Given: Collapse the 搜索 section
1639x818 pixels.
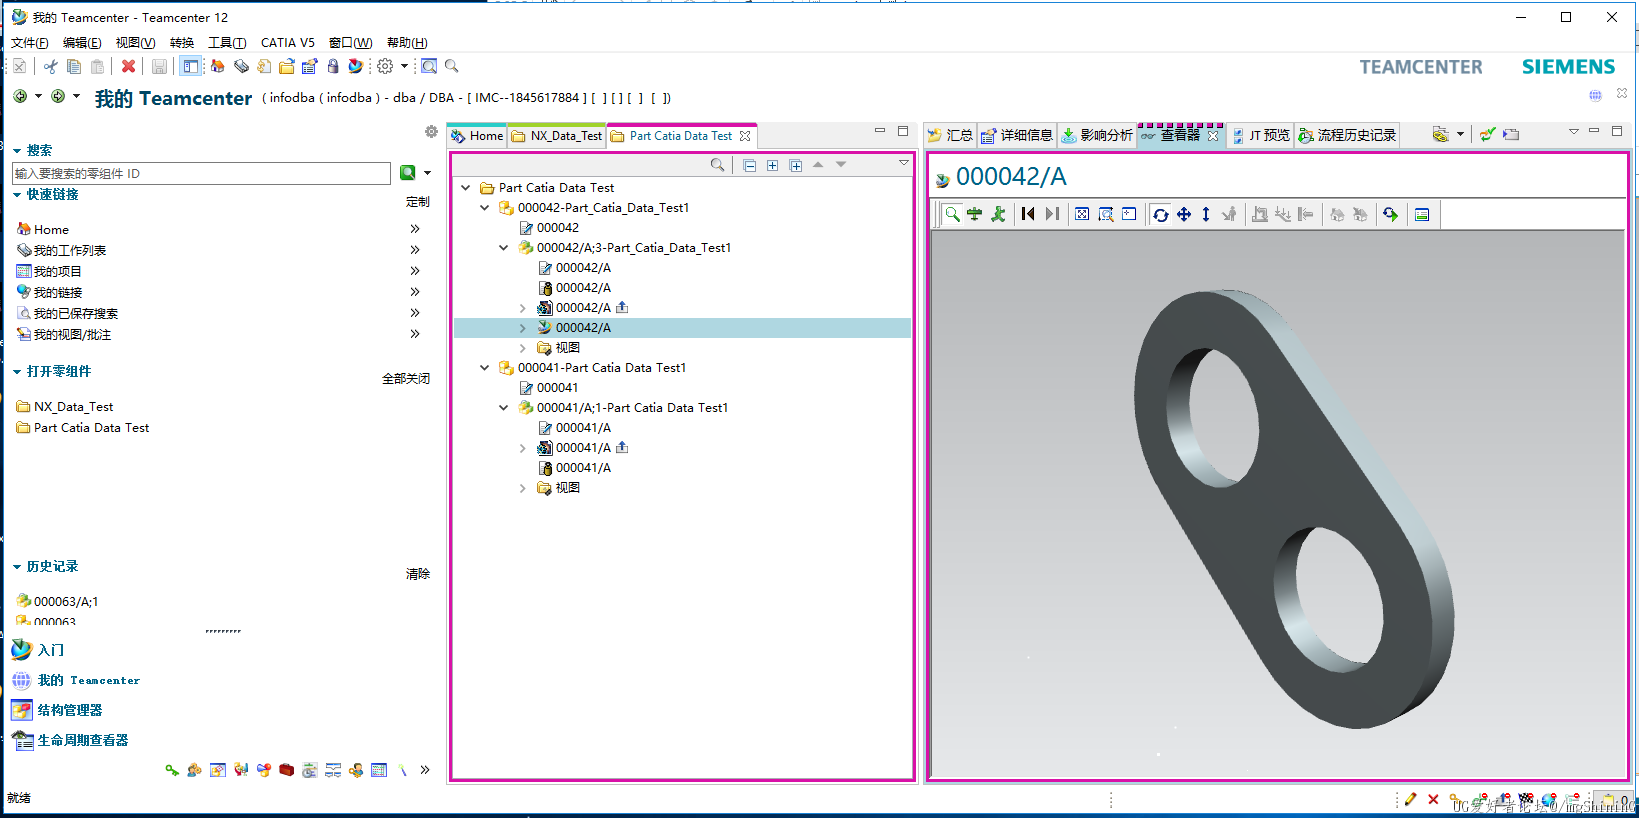Looking at the screenshot, I should click(x=17, y=151).
